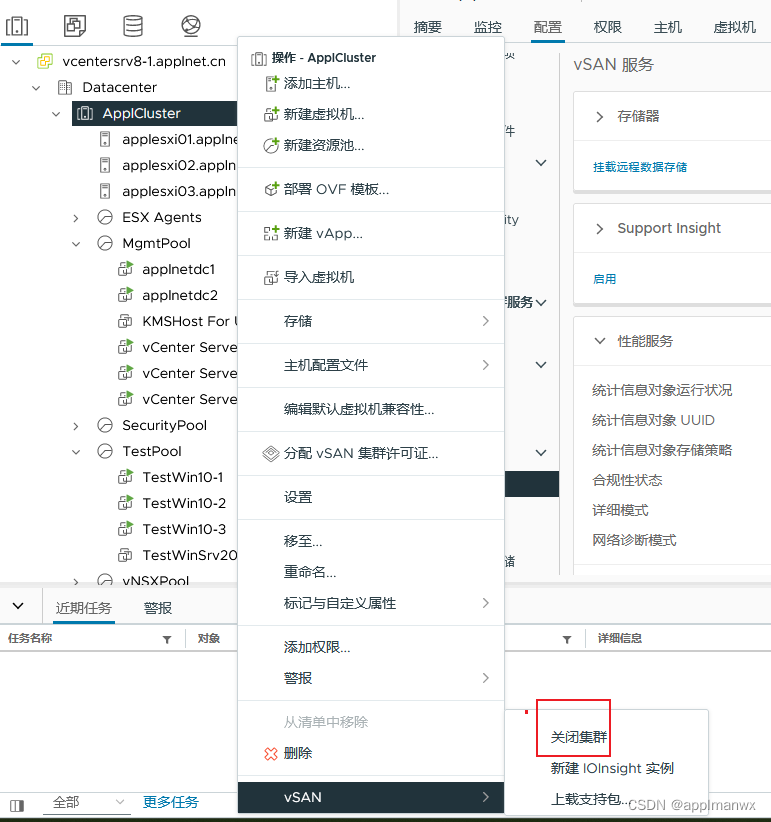Toggle the bottom panel layout icon
This screenshot has width=771, height=822.
point(17,805)
